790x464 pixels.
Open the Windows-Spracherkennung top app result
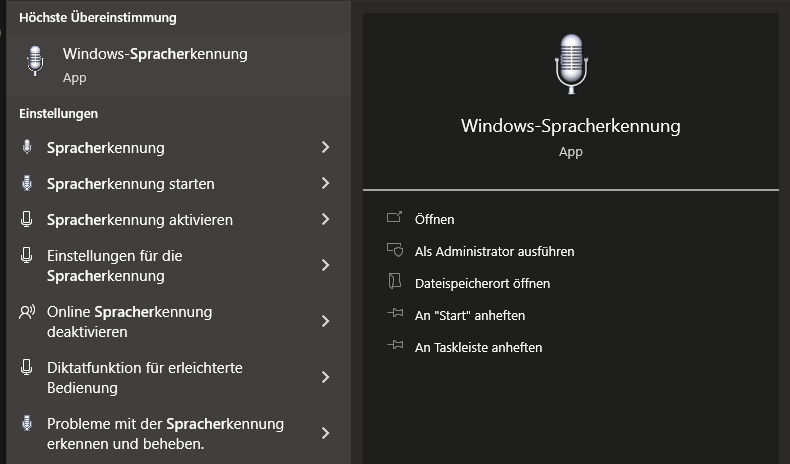[x=178, y=64]
